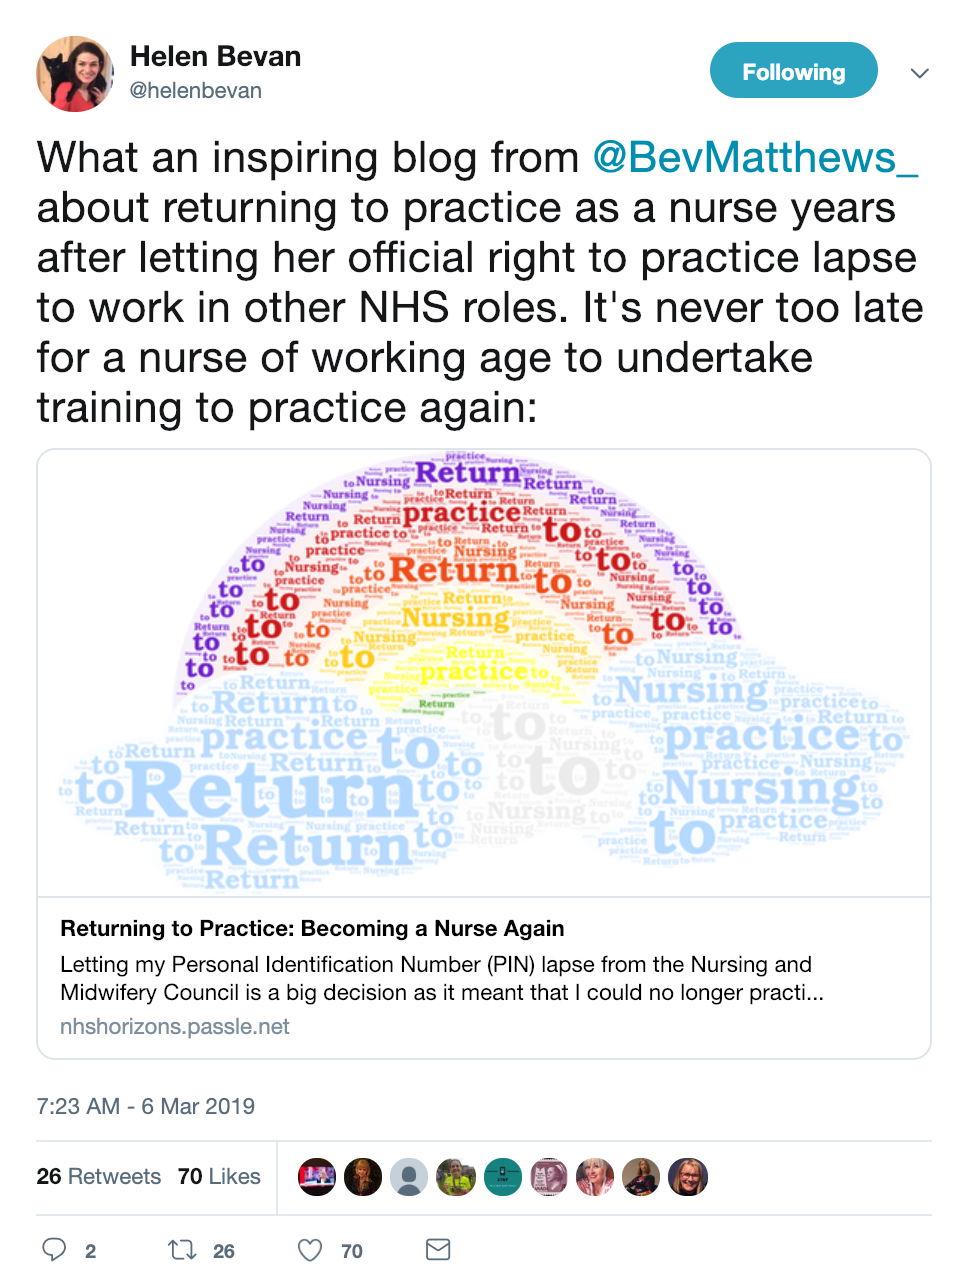The width and height of the screenshot is (972, 1280).
Task: View the 70 Likes list
Action: tap(219, 1176)
